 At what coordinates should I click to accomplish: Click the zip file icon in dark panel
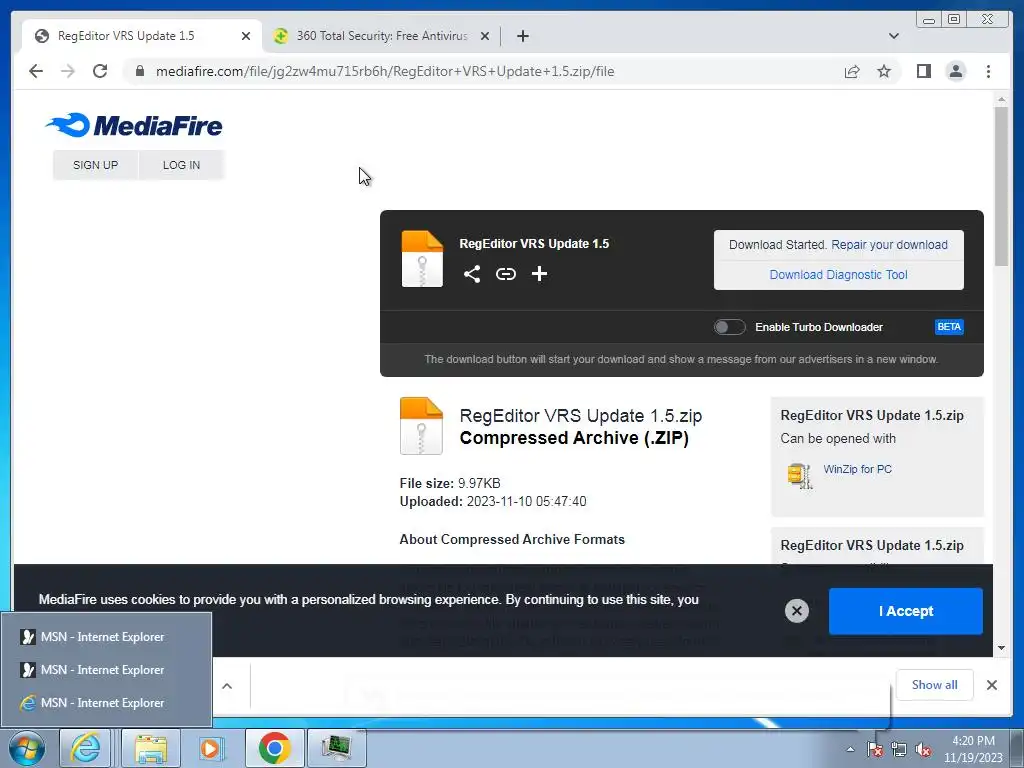[x=422, y=259]
